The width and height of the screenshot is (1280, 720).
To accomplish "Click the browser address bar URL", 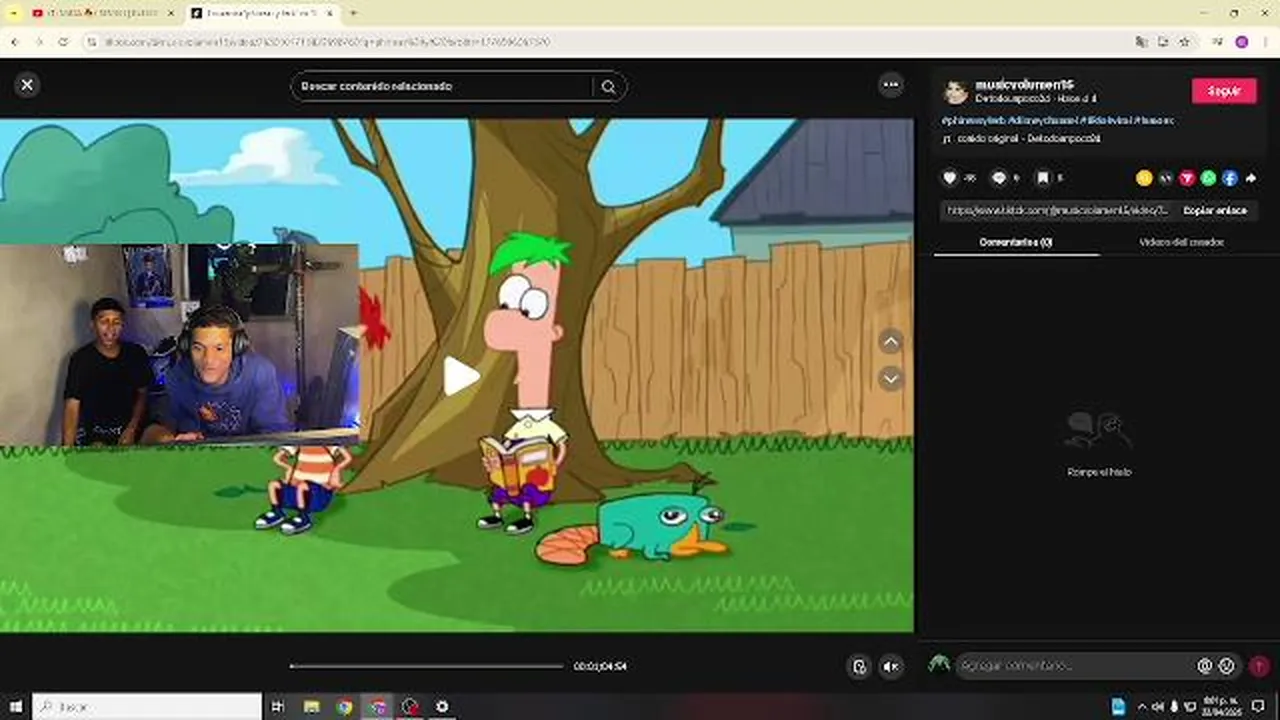I will [328, 42].
